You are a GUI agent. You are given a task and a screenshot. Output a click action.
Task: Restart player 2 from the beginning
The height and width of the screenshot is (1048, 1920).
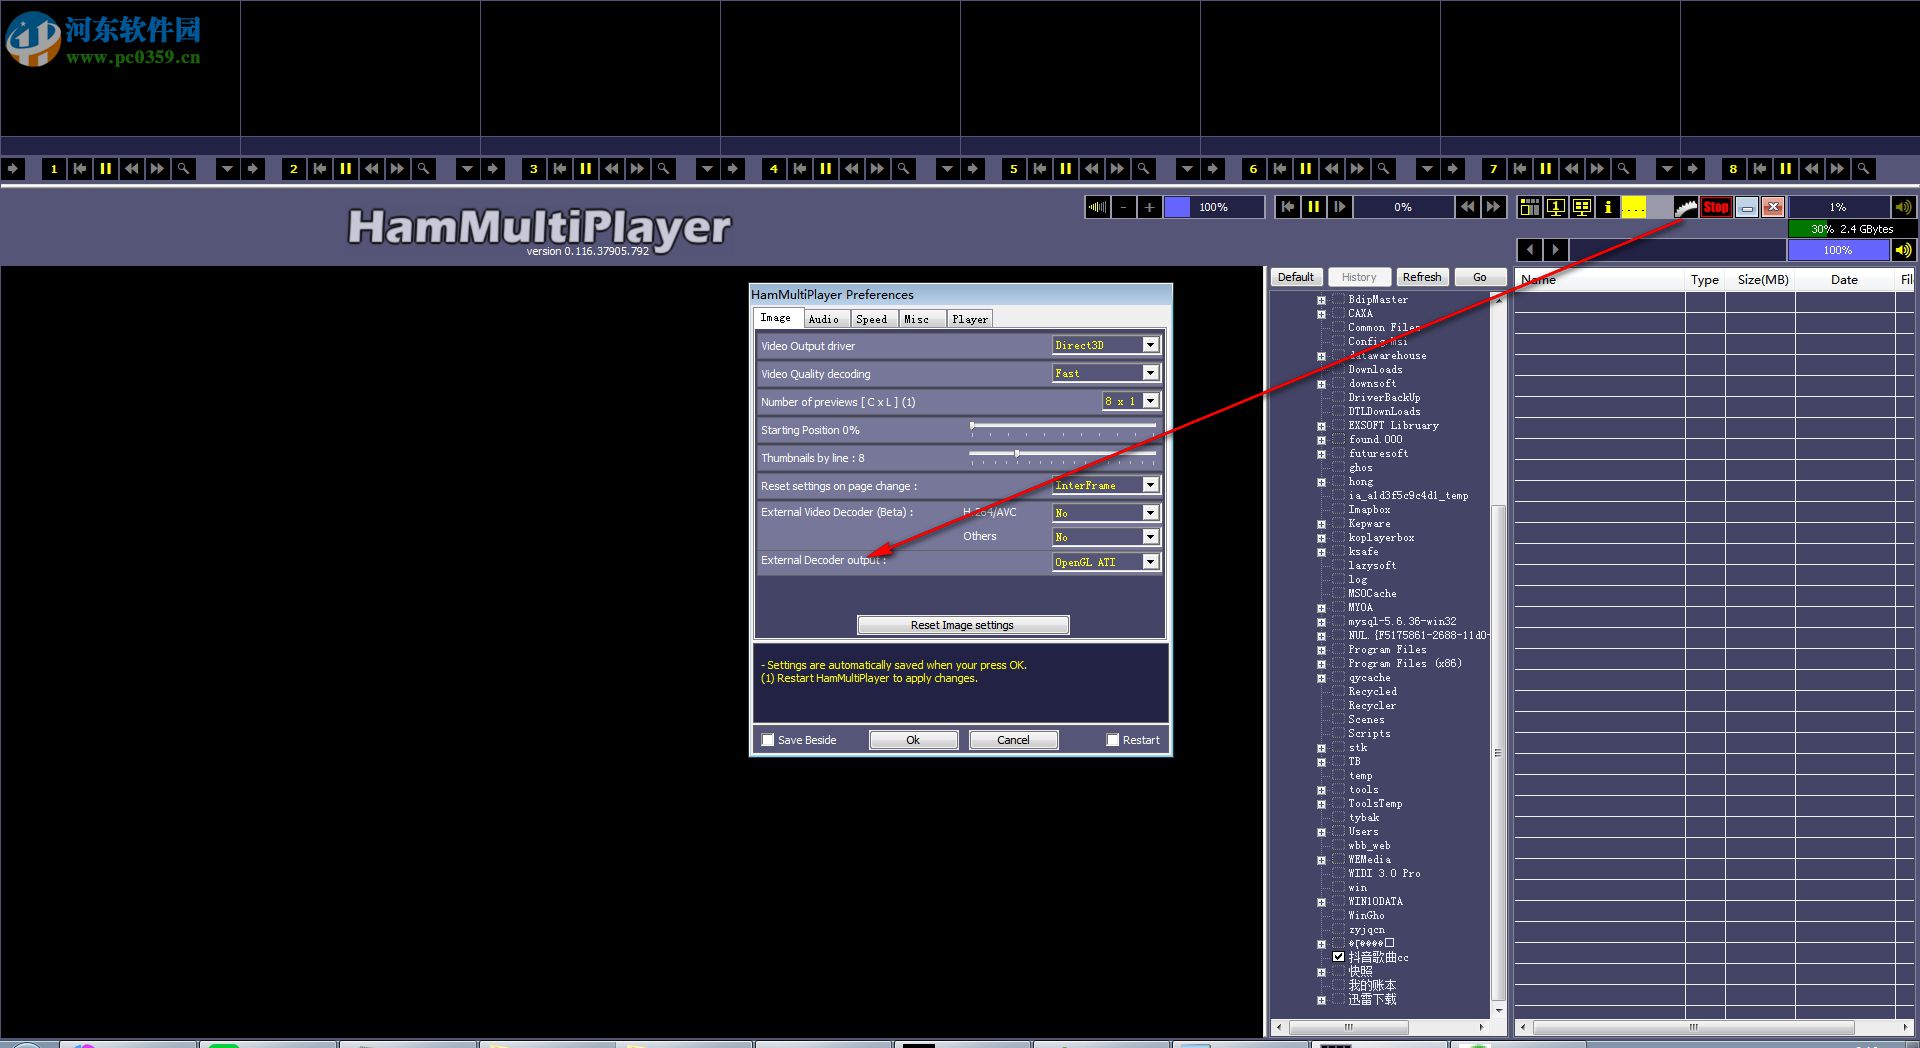pos(320,169)
